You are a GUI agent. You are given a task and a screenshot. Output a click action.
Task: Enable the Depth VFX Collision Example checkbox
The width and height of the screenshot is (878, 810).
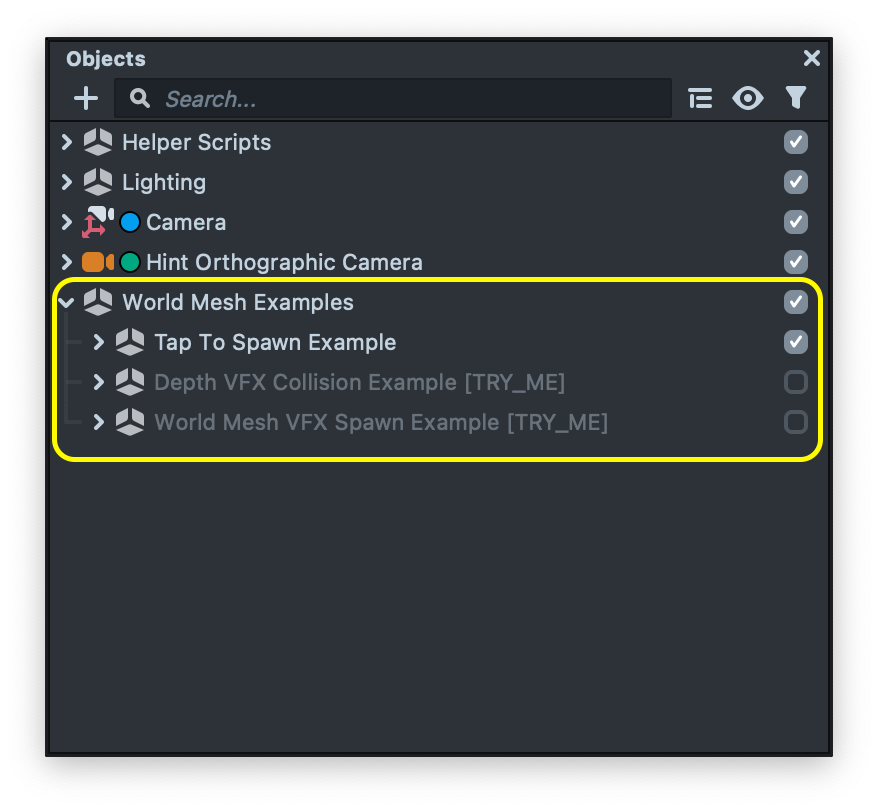[795, 382]
